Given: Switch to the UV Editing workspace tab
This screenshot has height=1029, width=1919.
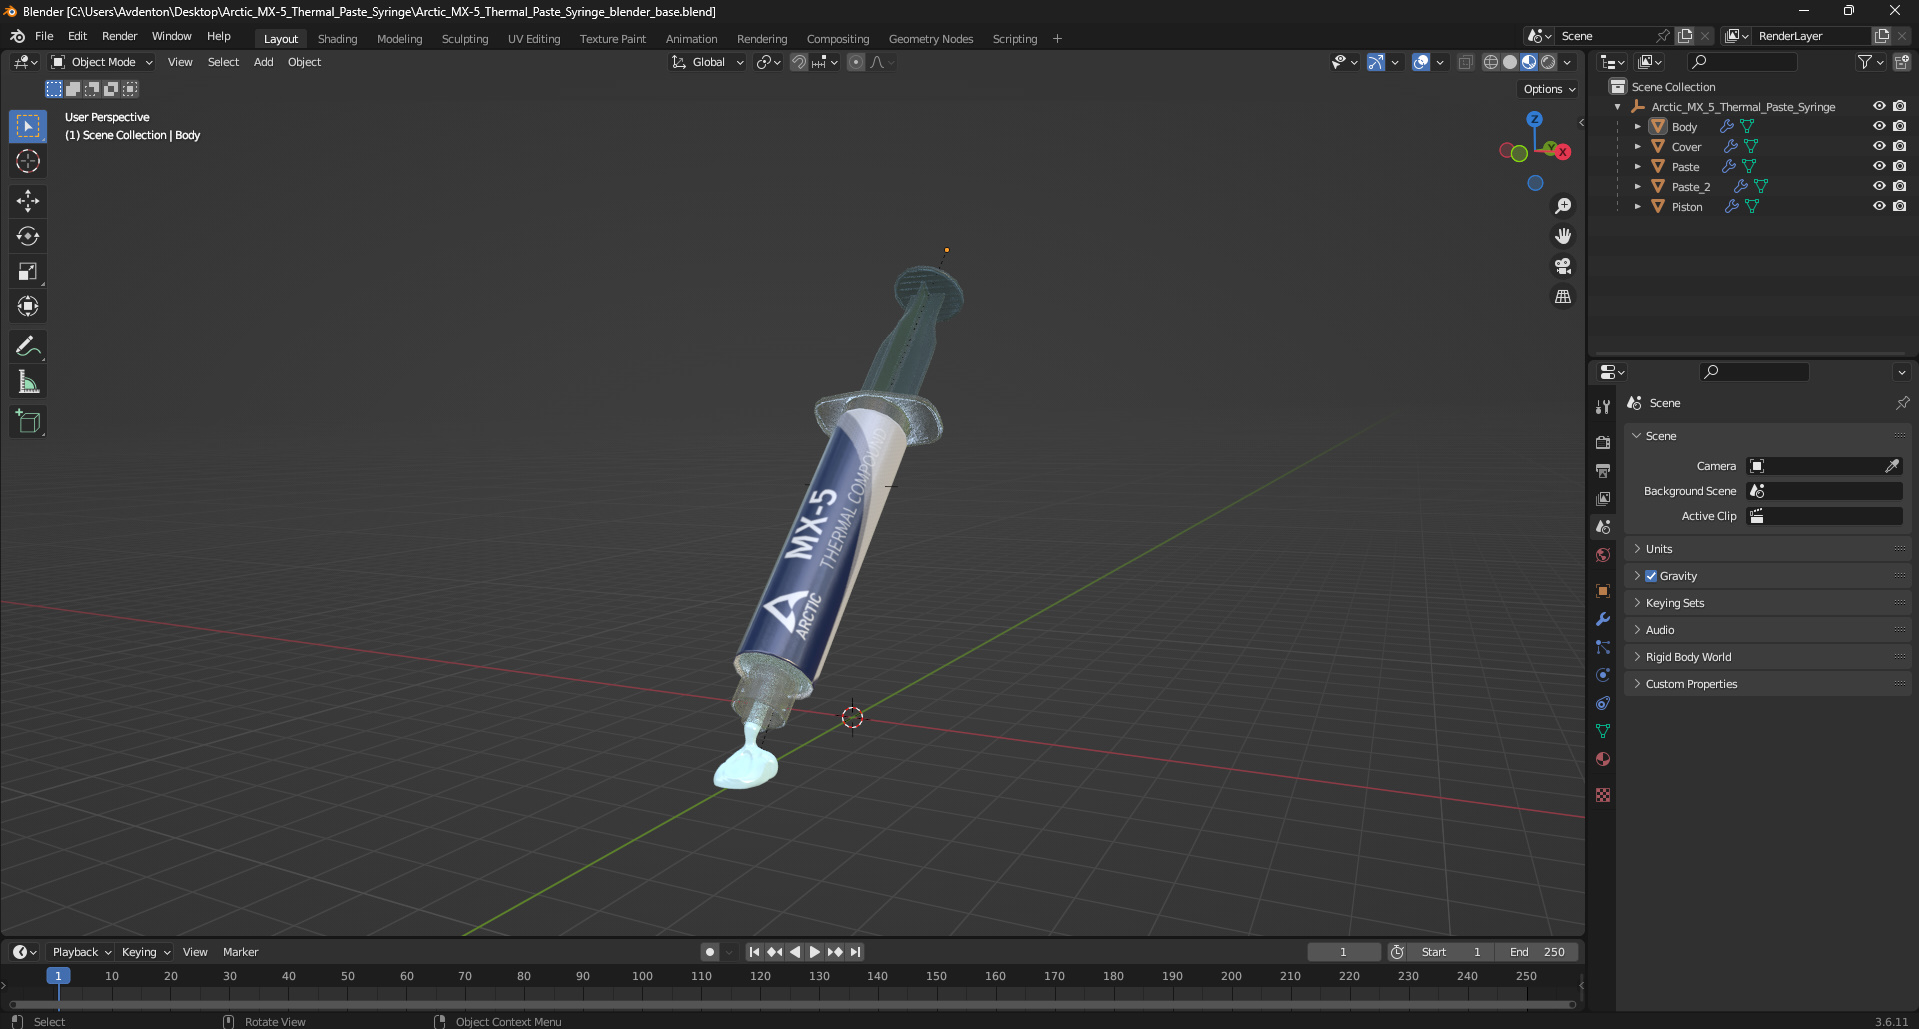Looking at the screenshot, I should 534,39.
